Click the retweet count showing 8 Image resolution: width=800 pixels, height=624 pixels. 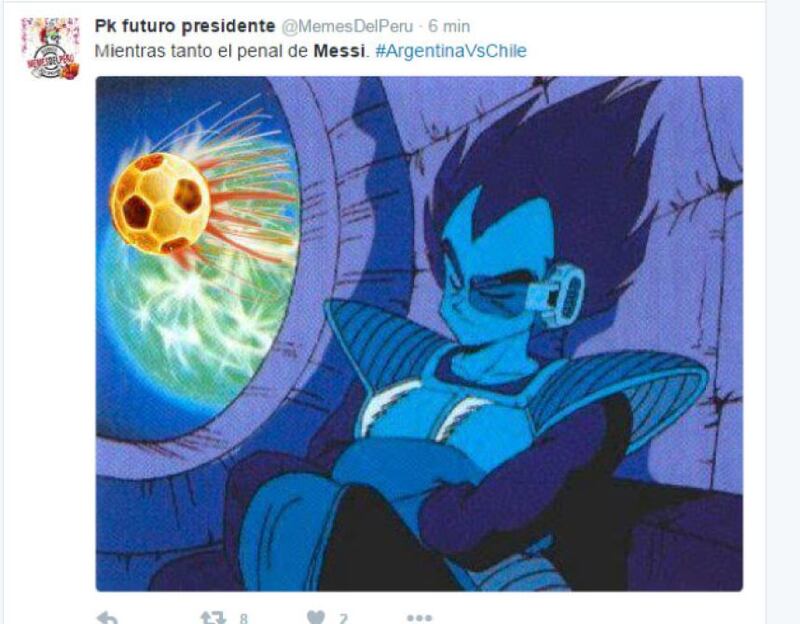[x=243, y=618]
